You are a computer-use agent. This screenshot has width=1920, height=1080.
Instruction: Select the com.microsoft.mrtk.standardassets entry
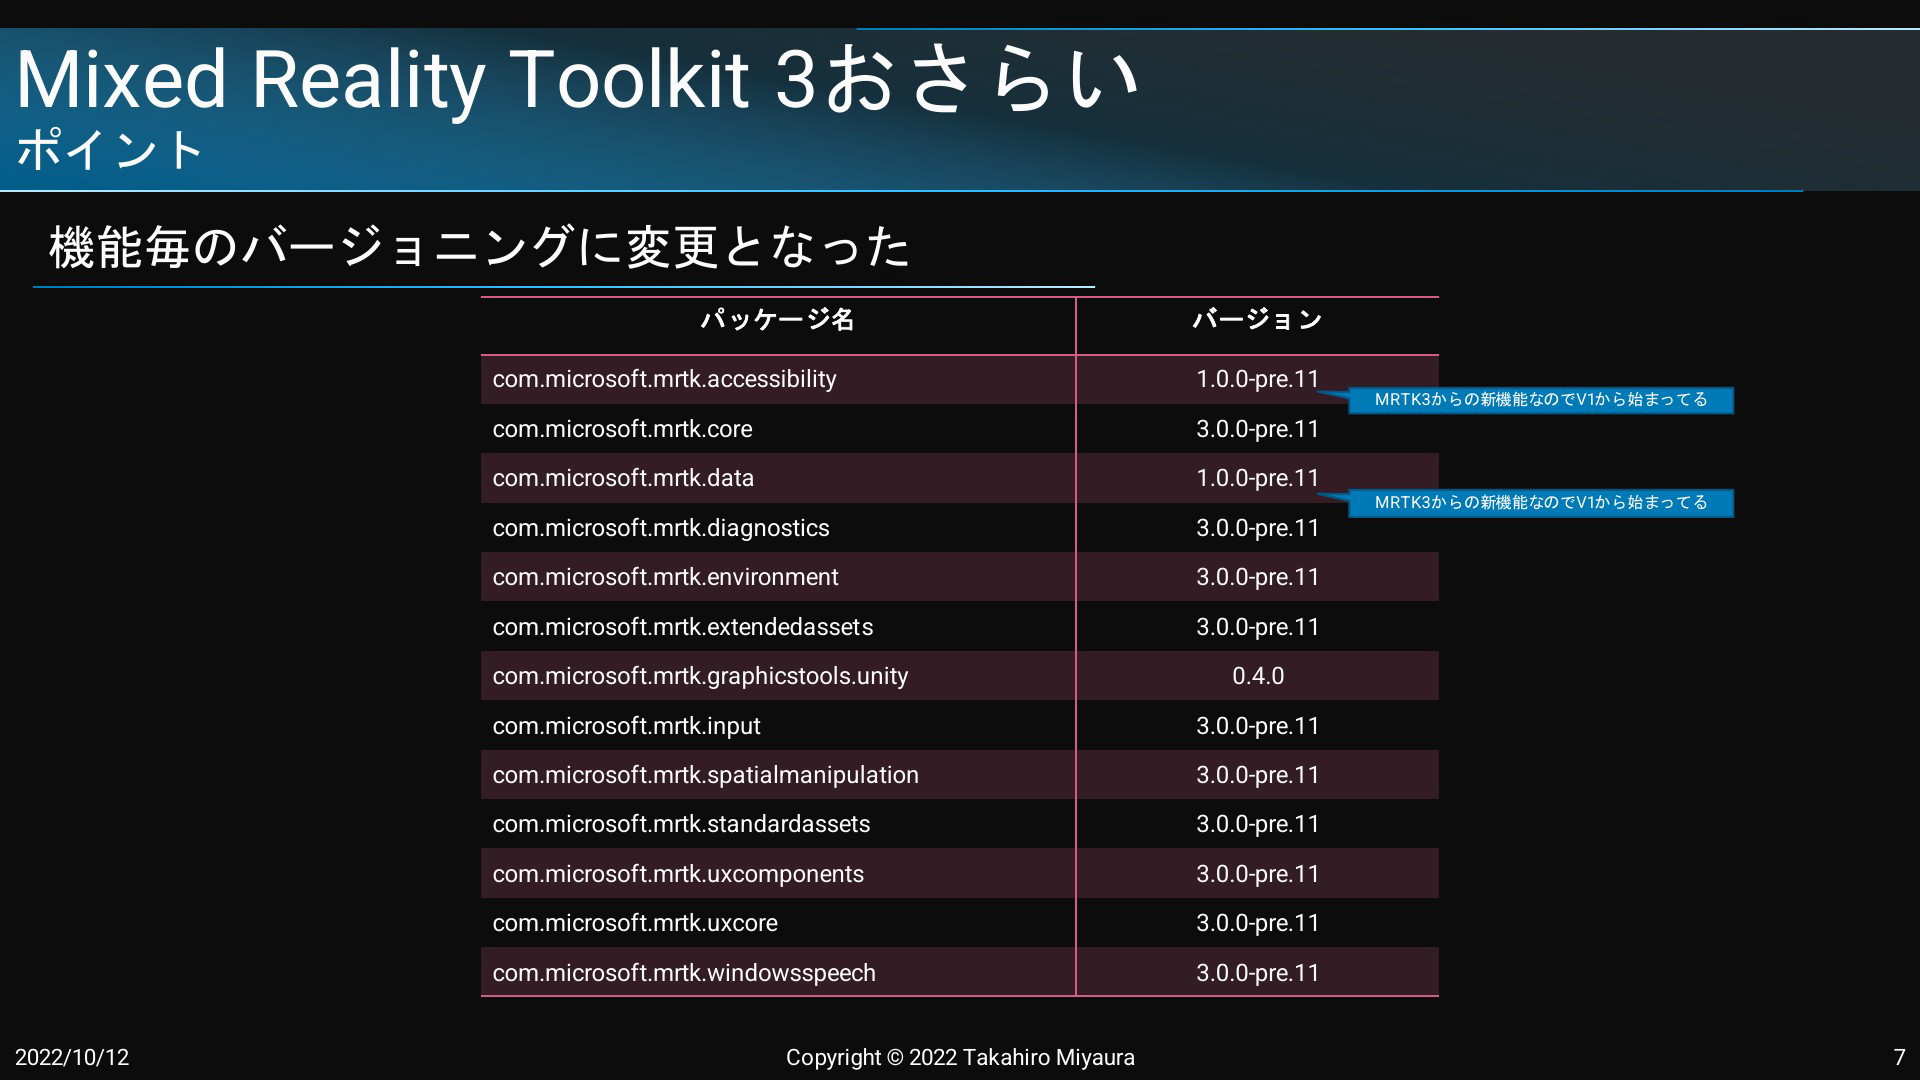point(681,824)
